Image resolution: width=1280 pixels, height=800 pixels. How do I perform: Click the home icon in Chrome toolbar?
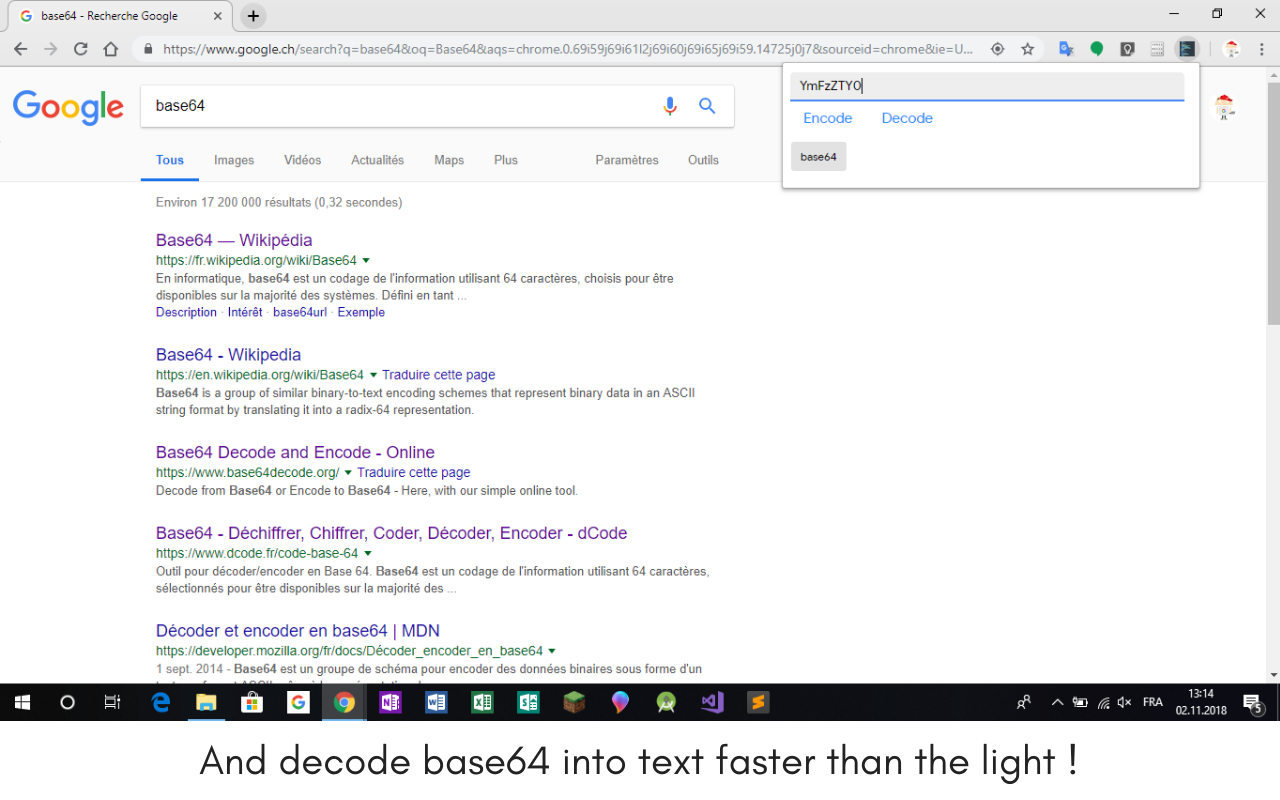tap(111, 48)
